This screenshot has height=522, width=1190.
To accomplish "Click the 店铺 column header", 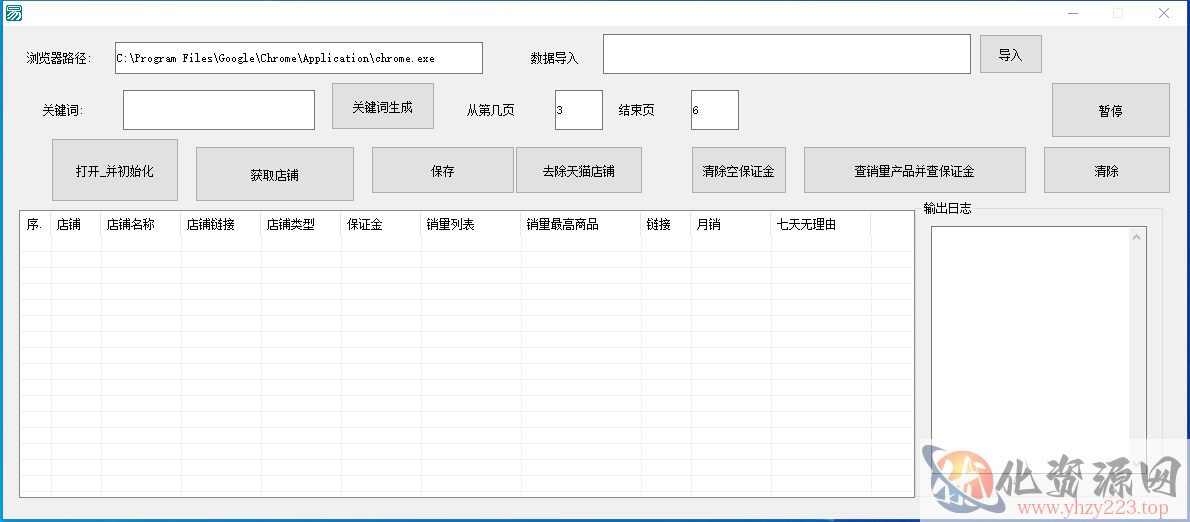I will click(76, 225).
